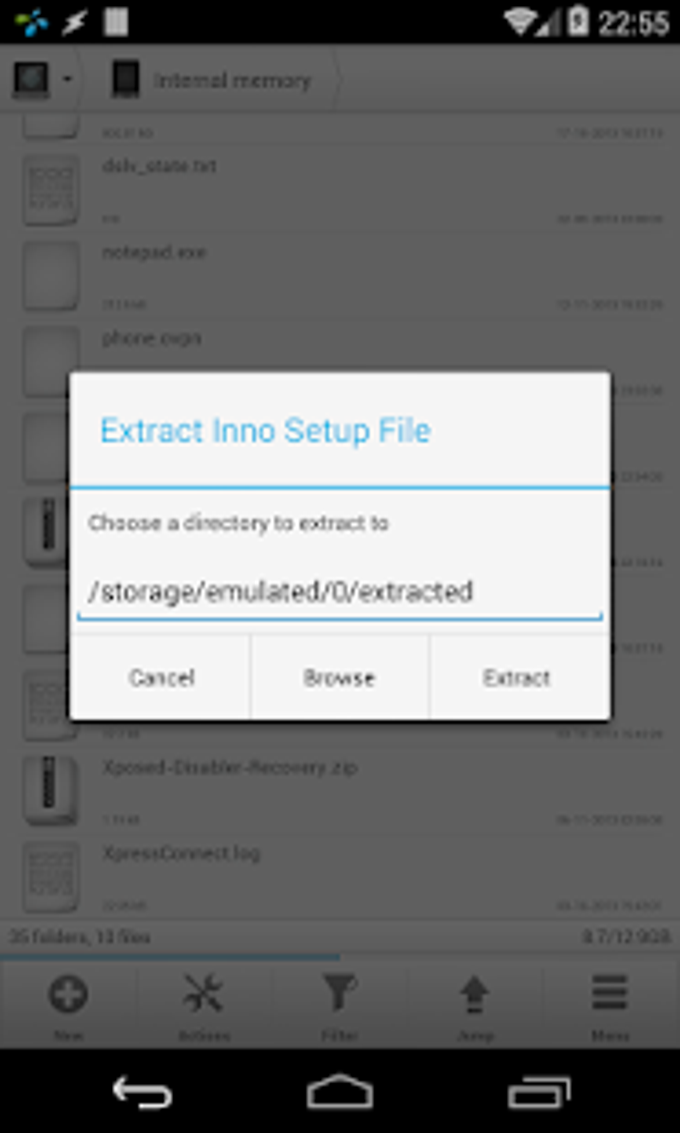
Task: Tap the Android Home navigation button
Action: (340, 1092)
